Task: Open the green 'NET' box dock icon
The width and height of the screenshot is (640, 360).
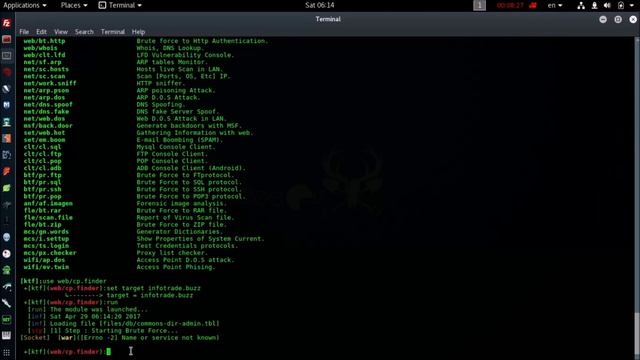Action: 7,320
